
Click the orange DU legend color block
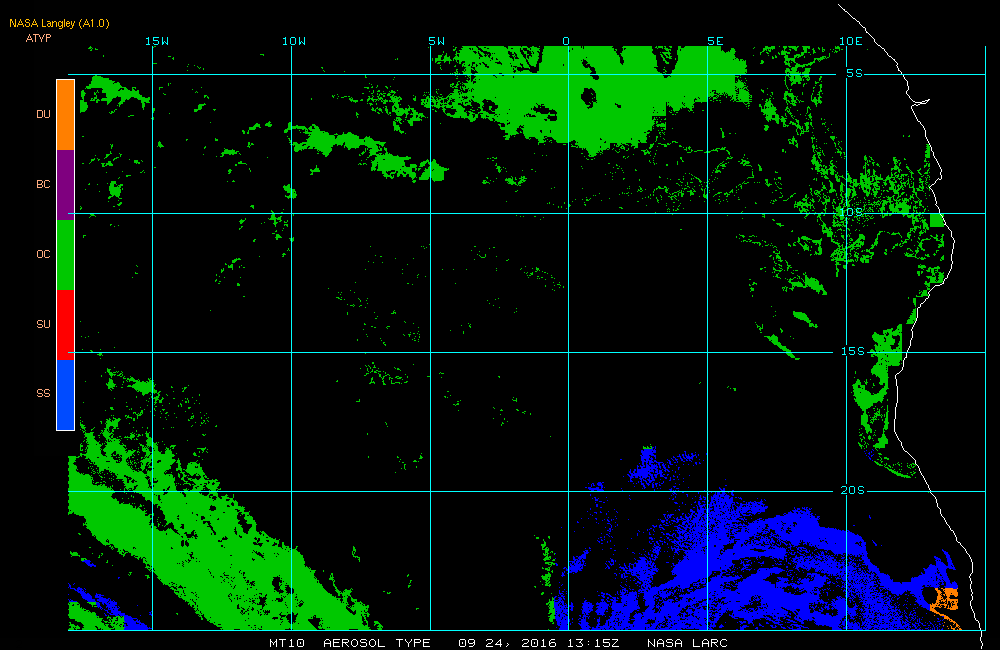point(66,115)
